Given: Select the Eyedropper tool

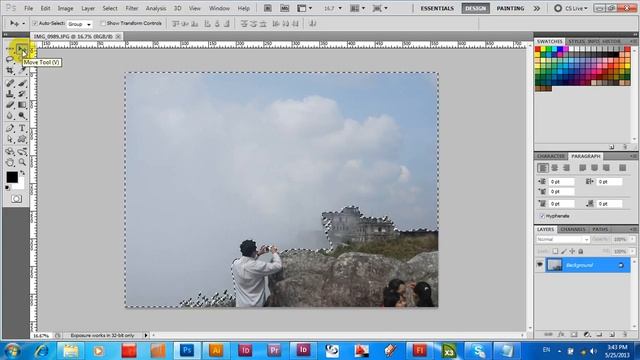Looking at the screenshot, I should [x=22, y=71].
